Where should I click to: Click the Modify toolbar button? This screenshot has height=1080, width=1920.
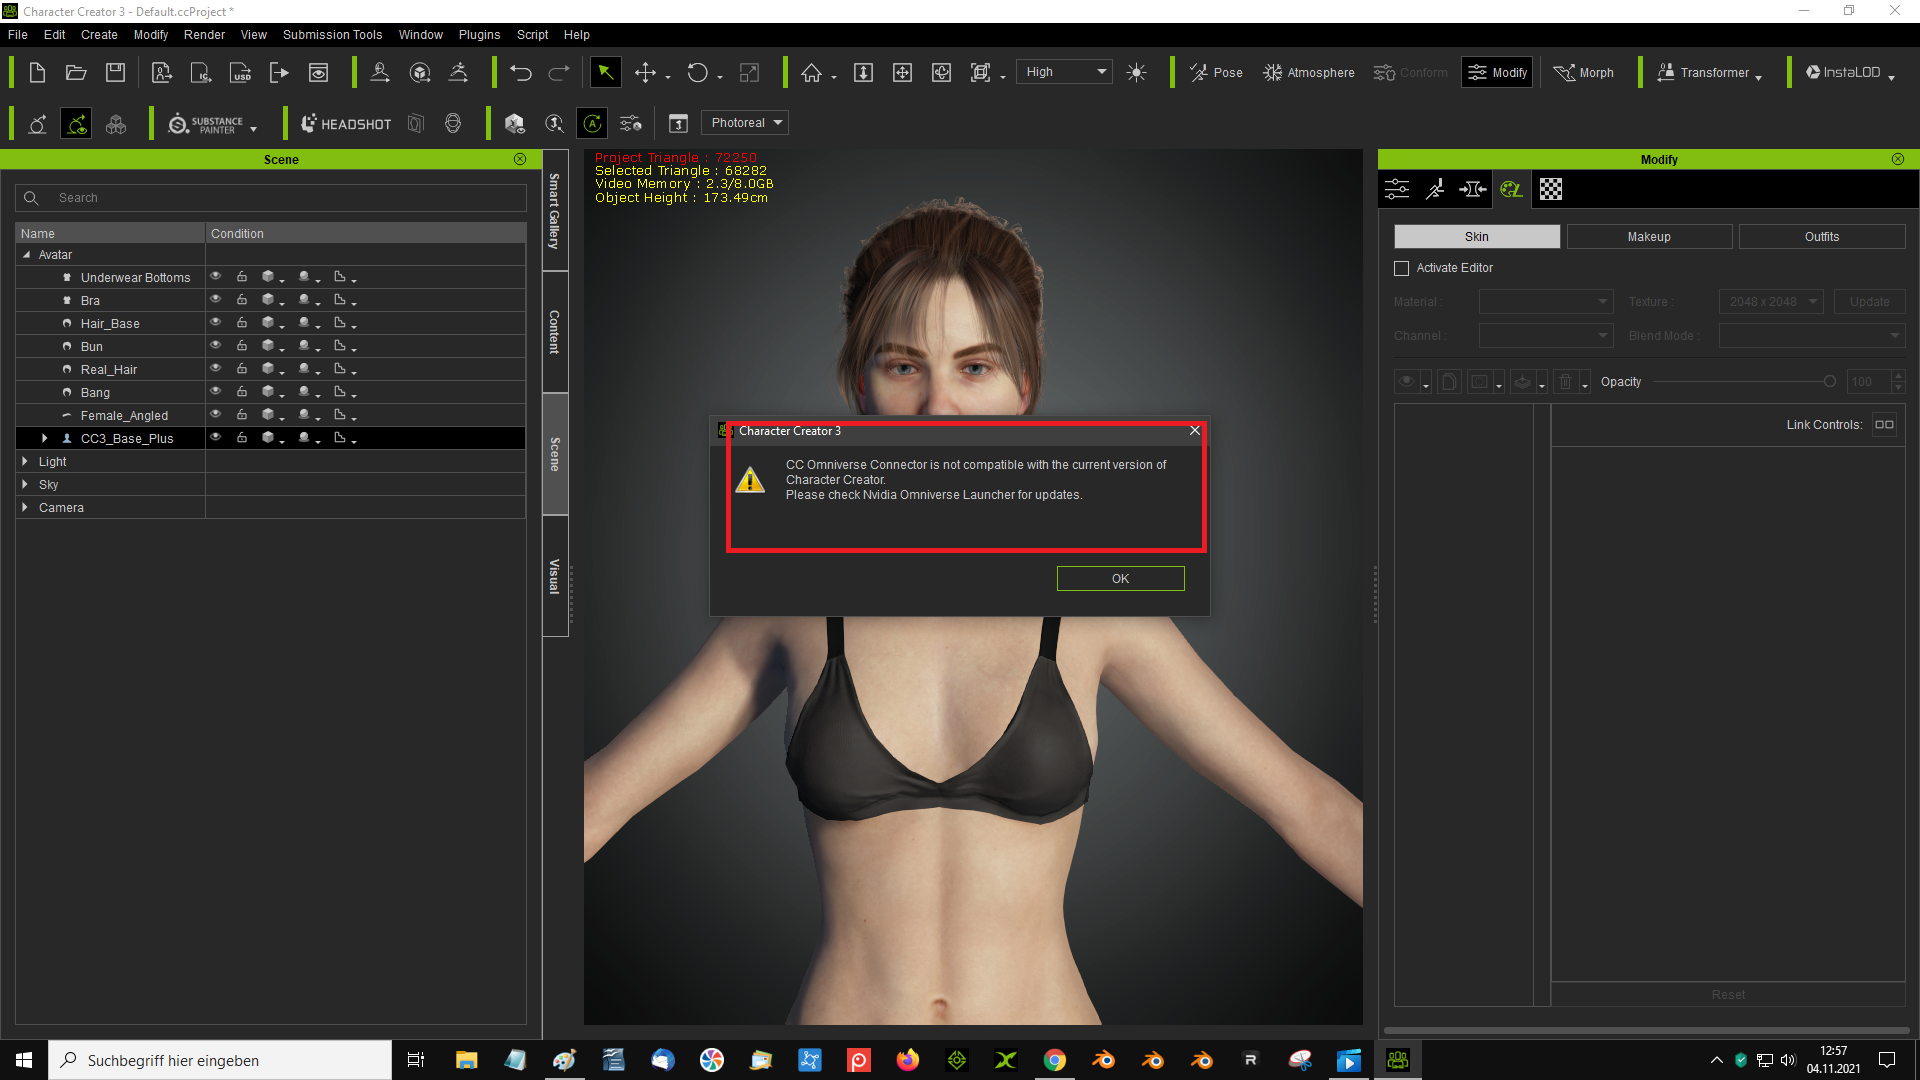coord(1497,72)
